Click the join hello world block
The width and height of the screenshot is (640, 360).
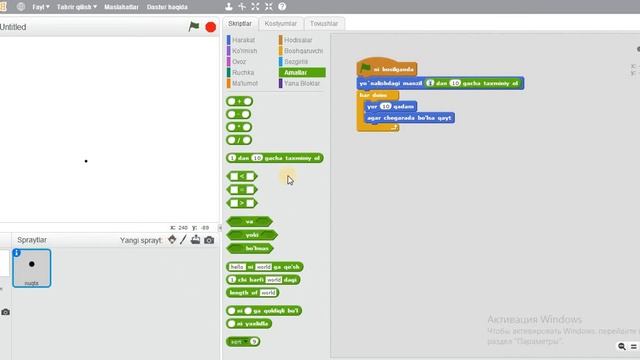[264, 267]
